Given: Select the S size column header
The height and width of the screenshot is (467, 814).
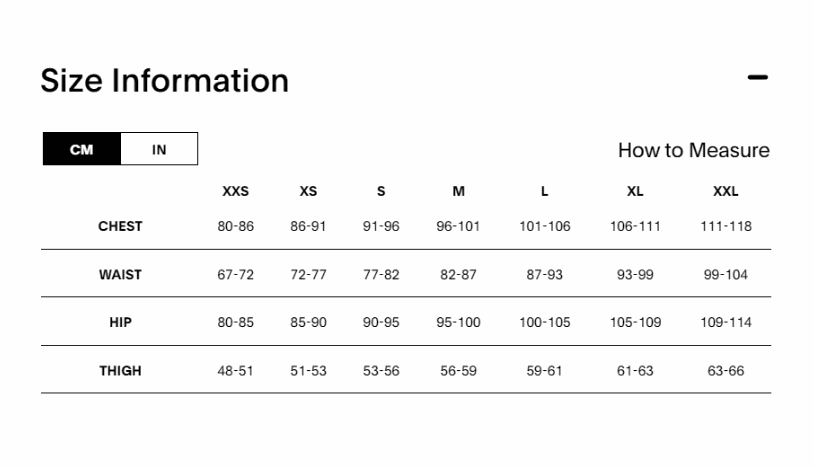Looking at the screenshot, I should [x=381, y=191].
